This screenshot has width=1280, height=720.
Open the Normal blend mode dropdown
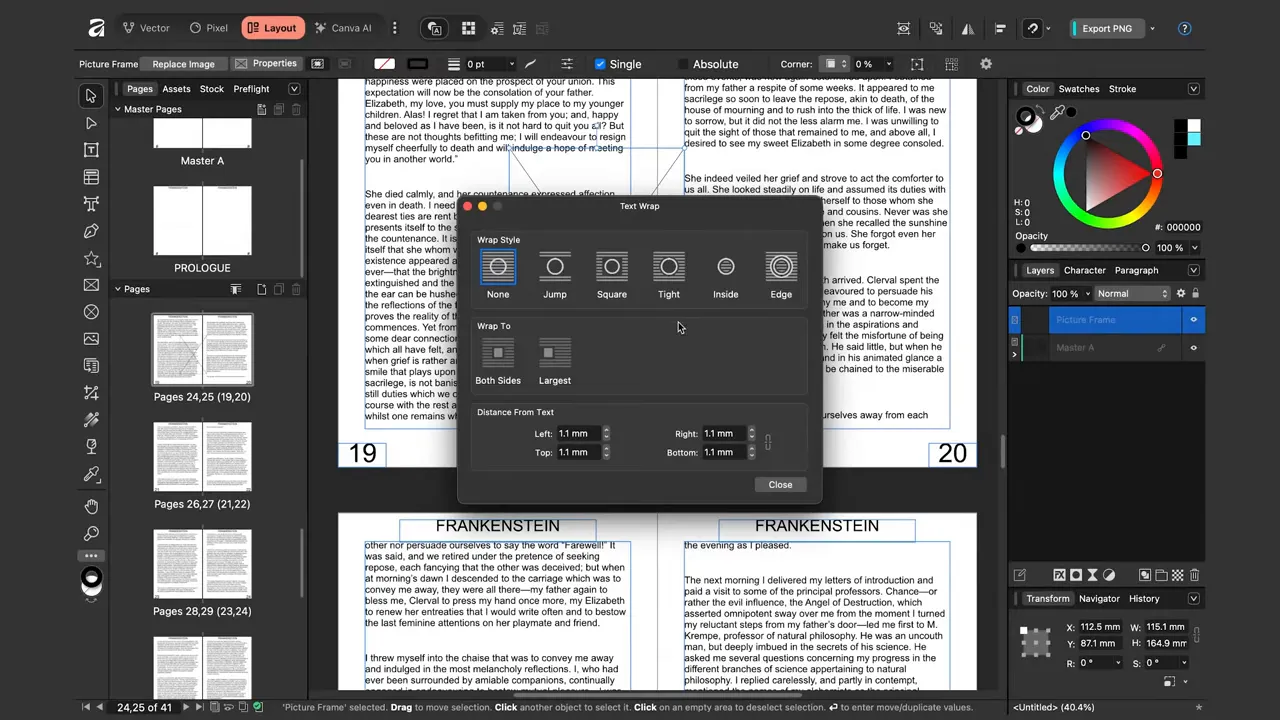[1133, 294]
